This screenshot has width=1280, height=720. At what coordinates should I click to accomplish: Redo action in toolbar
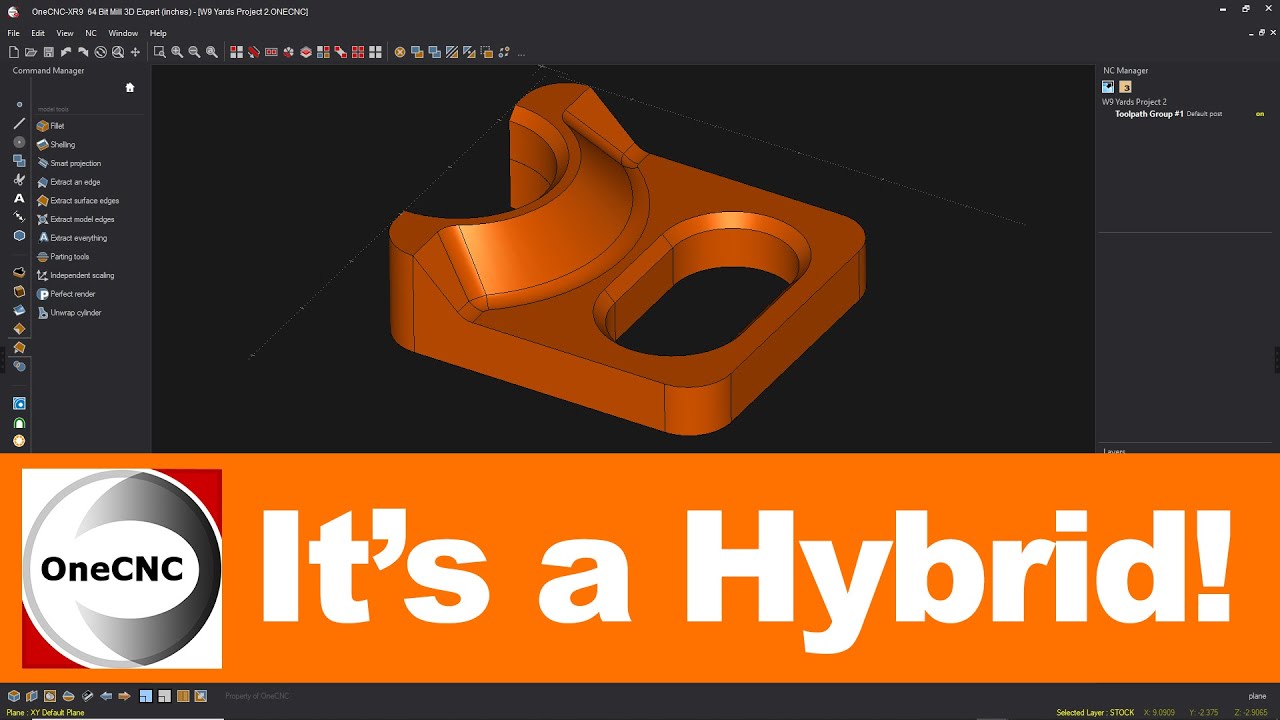point(83,52)
